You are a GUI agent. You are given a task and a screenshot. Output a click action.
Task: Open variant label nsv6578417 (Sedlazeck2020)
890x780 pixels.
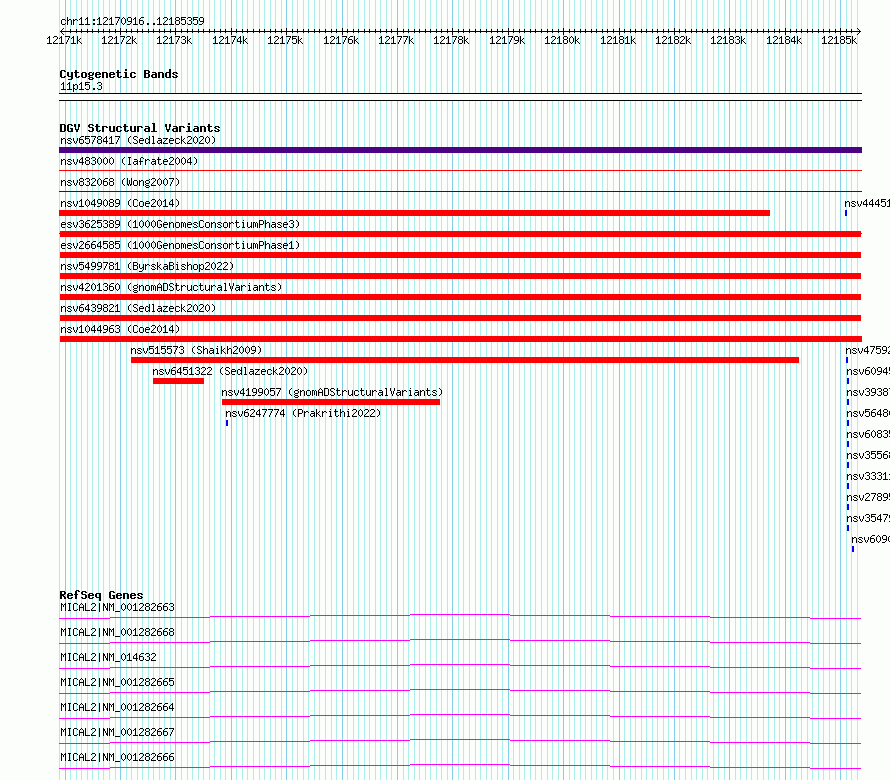click(x=138, y=140)
